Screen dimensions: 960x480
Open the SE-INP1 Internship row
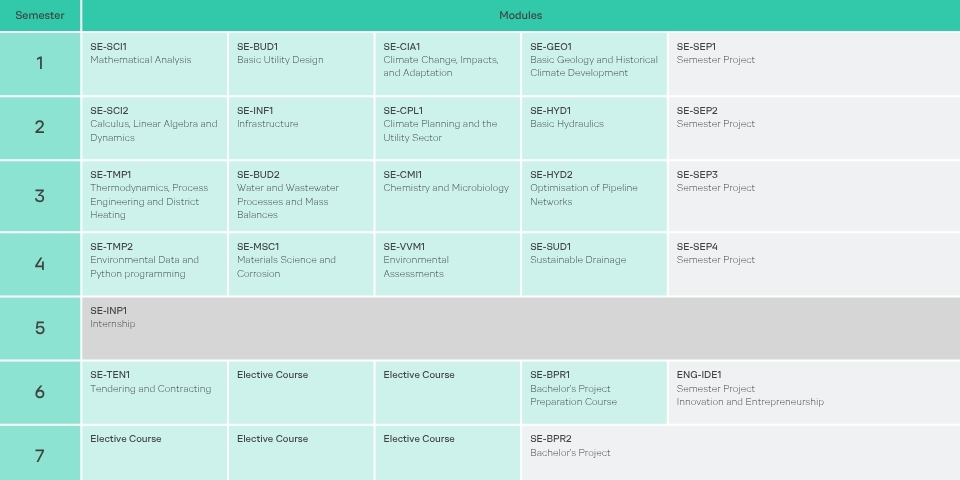[x=521, y=329]
